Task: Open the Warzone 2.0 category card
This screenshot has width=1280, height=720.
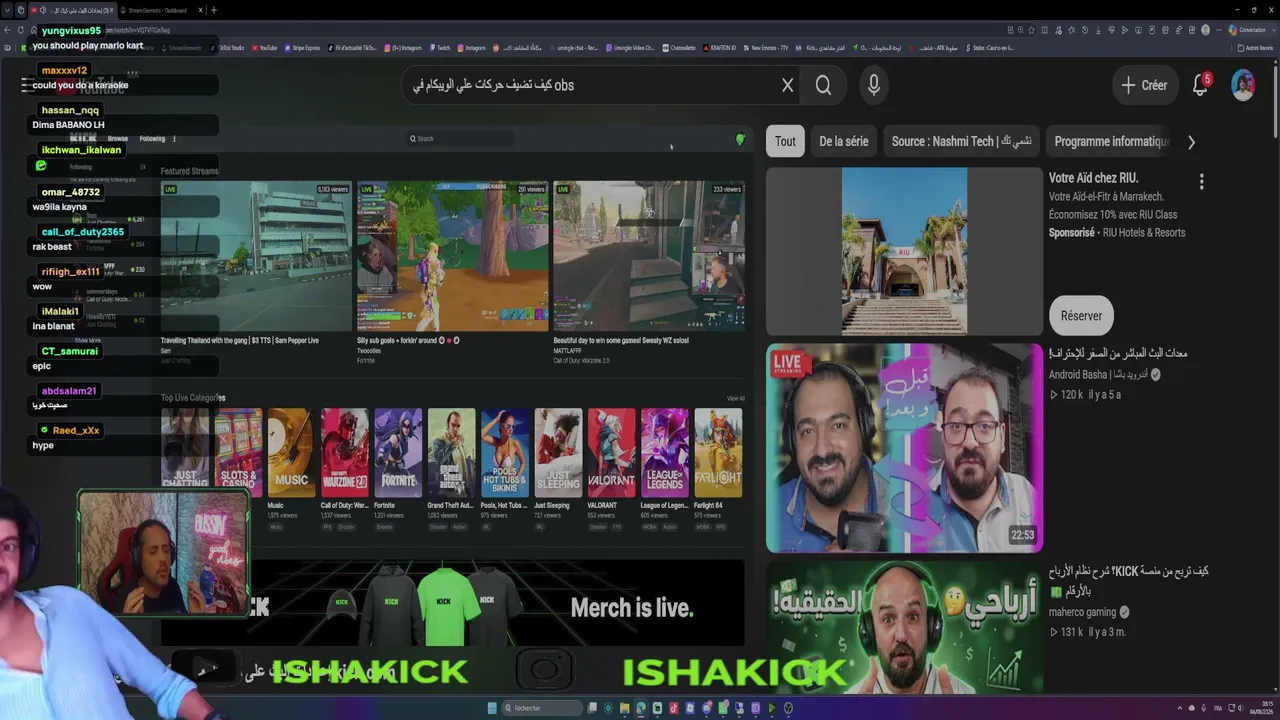Action: pyautogui.click(x=344, y=453)
